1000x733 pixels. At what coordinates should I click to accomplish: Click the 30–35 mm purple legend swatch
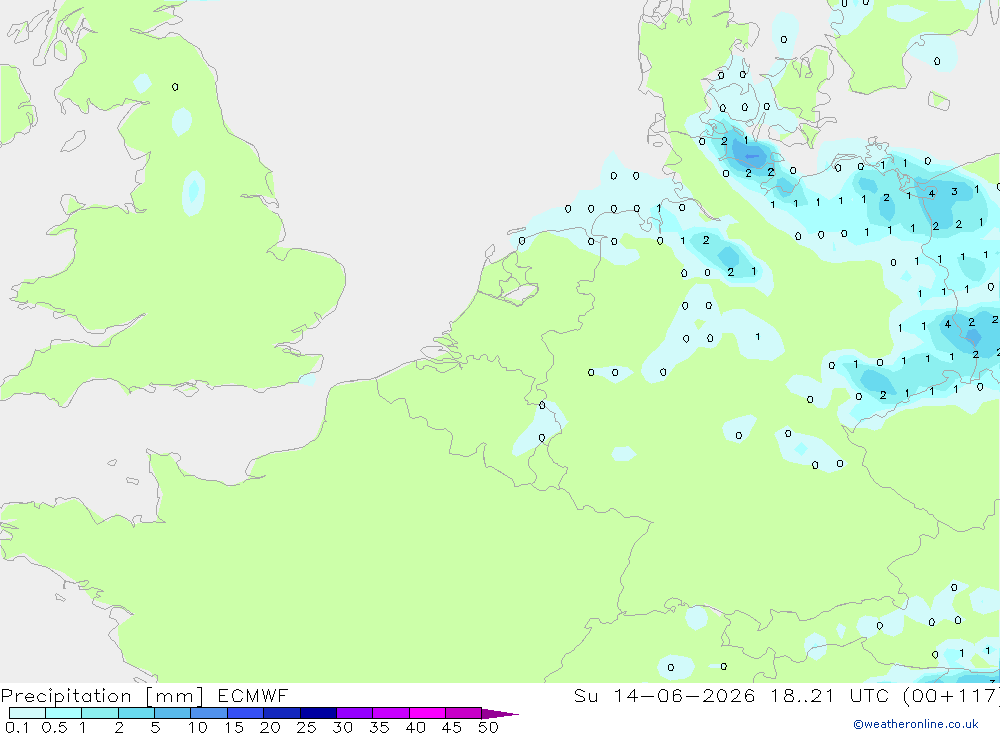pyautogui.click(x=354, y=713)
